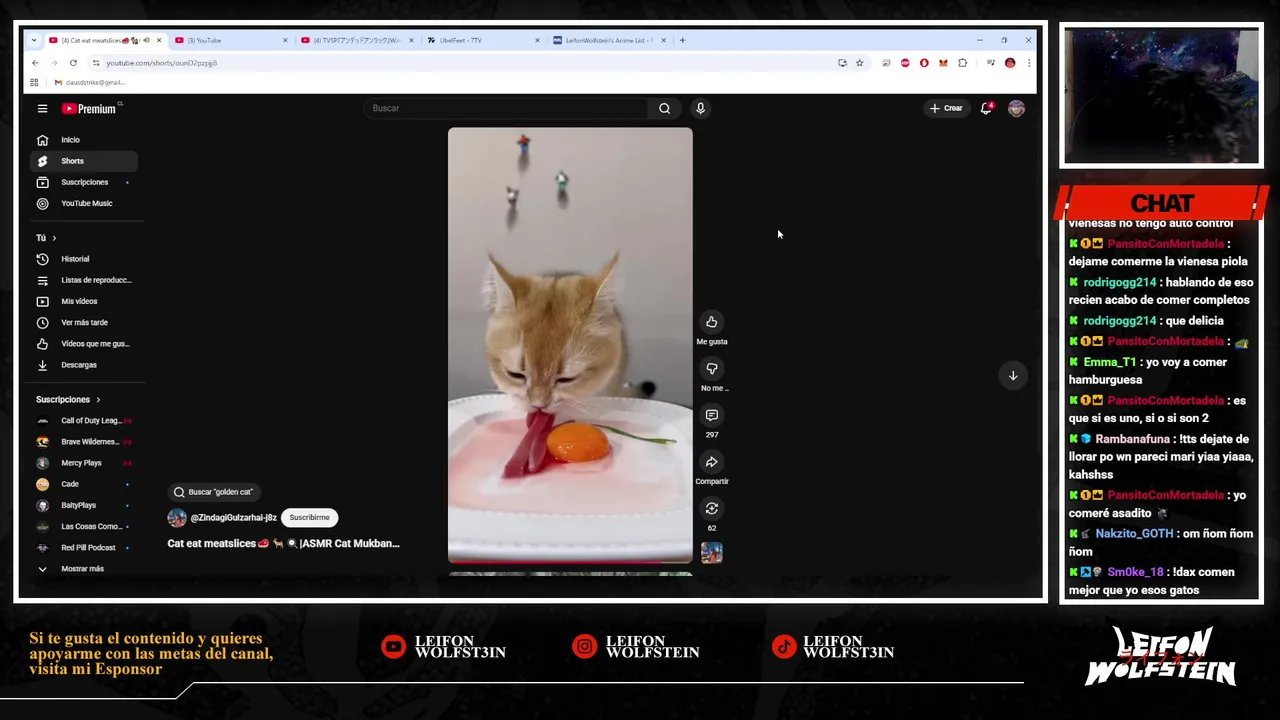Click the Chrome address bar URL
This screenshot has width=1280, height=720.
161,63
